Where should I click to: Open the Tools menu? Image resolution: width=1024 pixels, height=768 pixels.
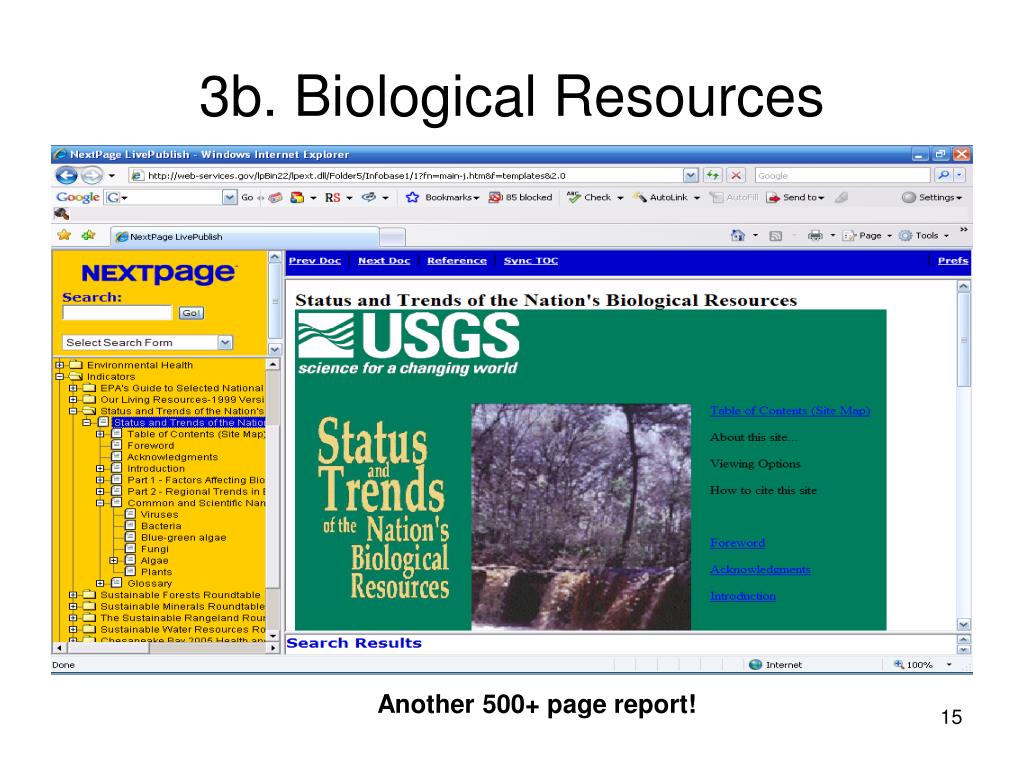coord(923,236)
